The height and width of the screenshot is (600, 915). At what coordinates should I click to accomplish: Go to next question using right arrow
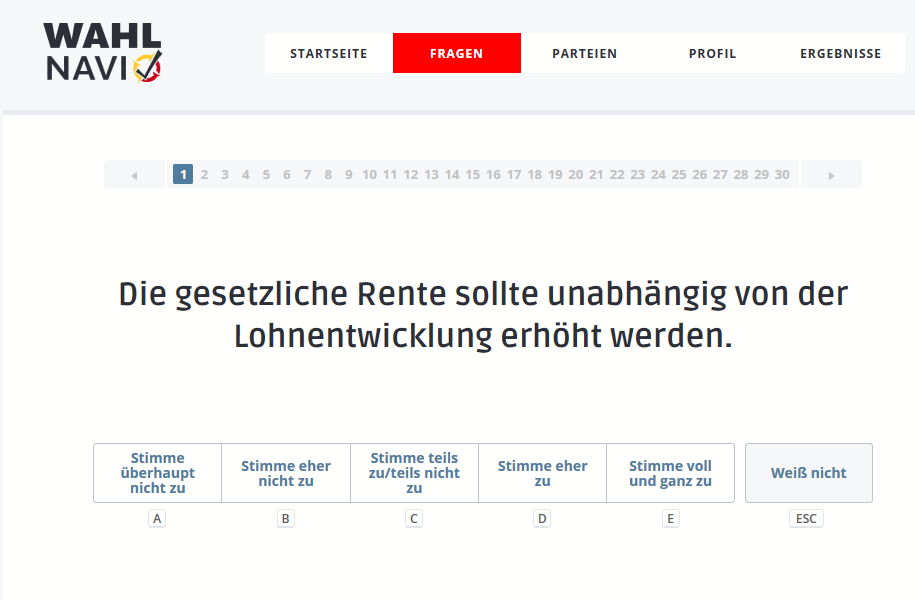(831, 175)
